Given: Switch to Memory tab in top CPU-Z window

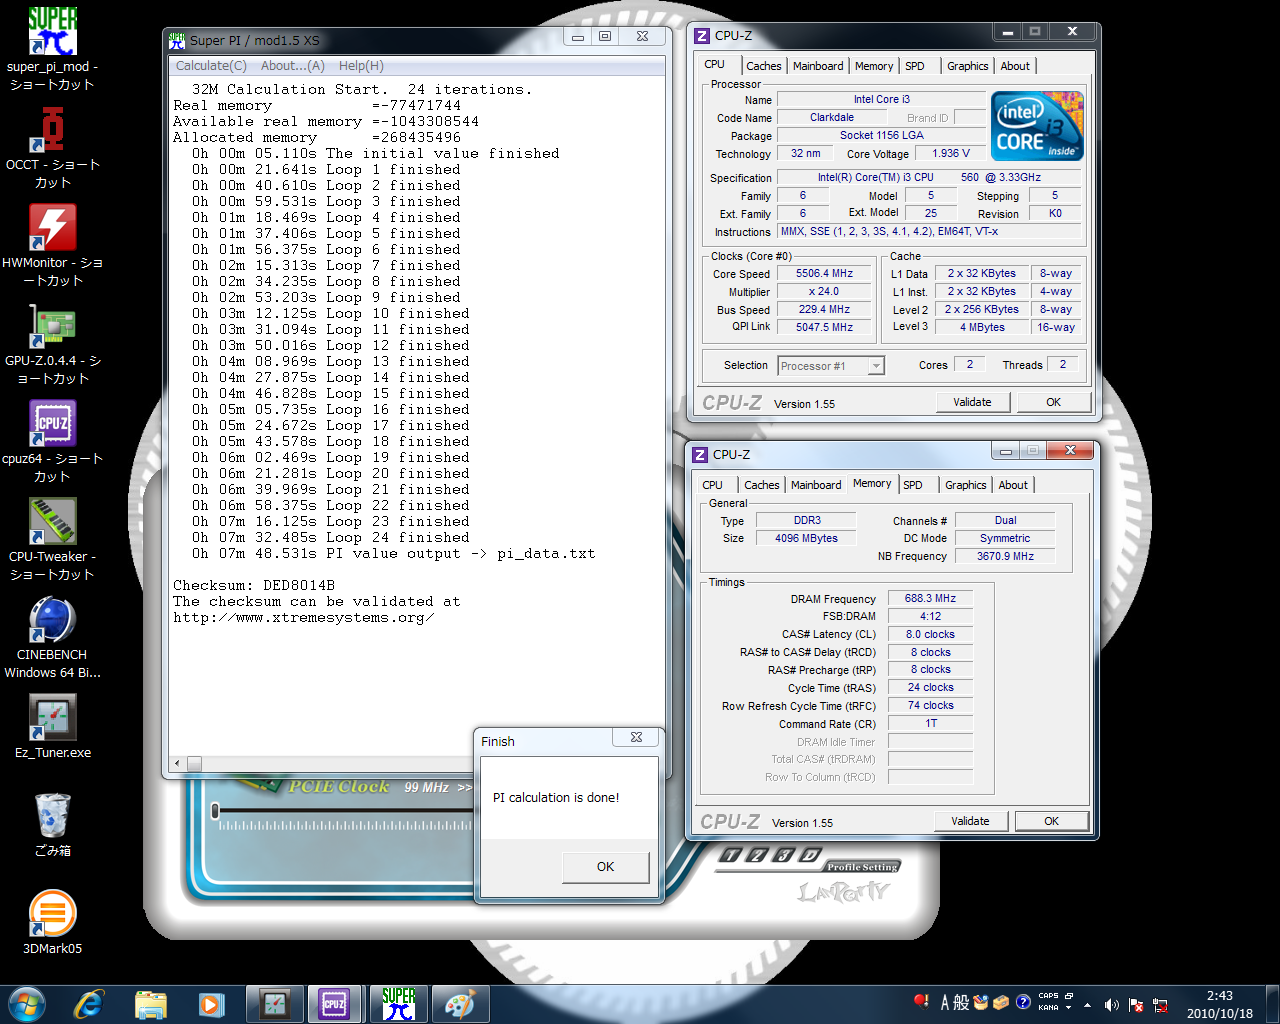Looking at the screenshot, I should tap(874, 66).
